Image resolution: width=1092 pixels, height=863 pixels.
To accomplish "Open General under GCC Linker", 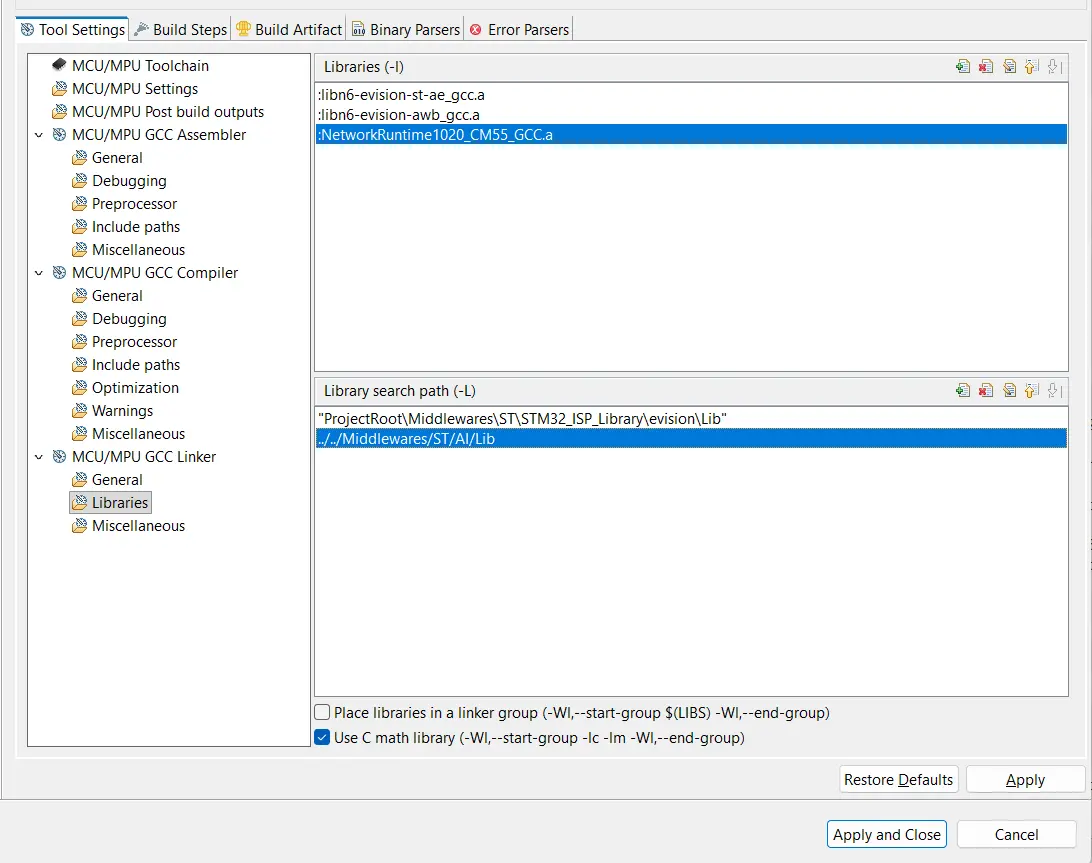I will pos(117,479).
